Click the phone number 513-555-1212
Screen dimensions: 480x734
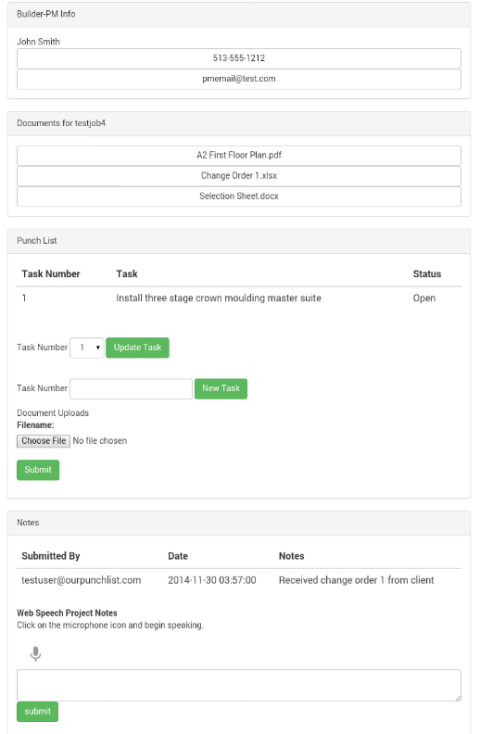click(x=239, y=59)
